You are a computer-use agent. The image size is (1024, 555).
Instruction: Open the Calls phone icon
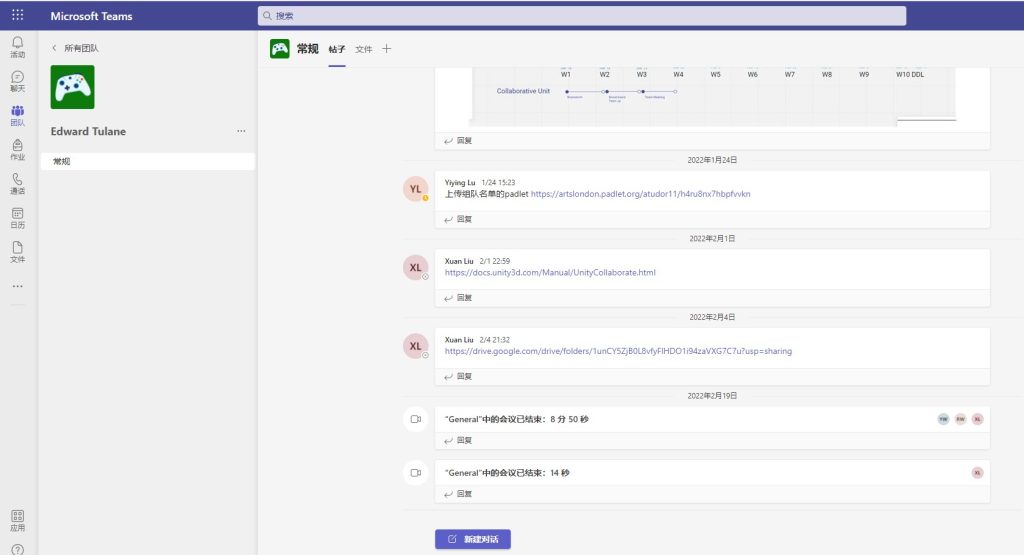[18, 183]
